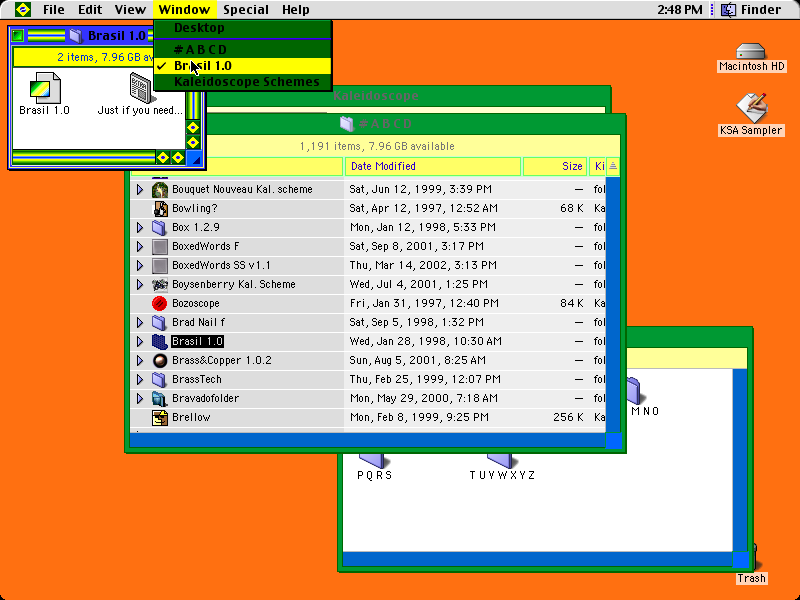Screen dimensions: 800x600
Task: Click the BoxedWords F folder icon
Action: (x=160, y=246)
